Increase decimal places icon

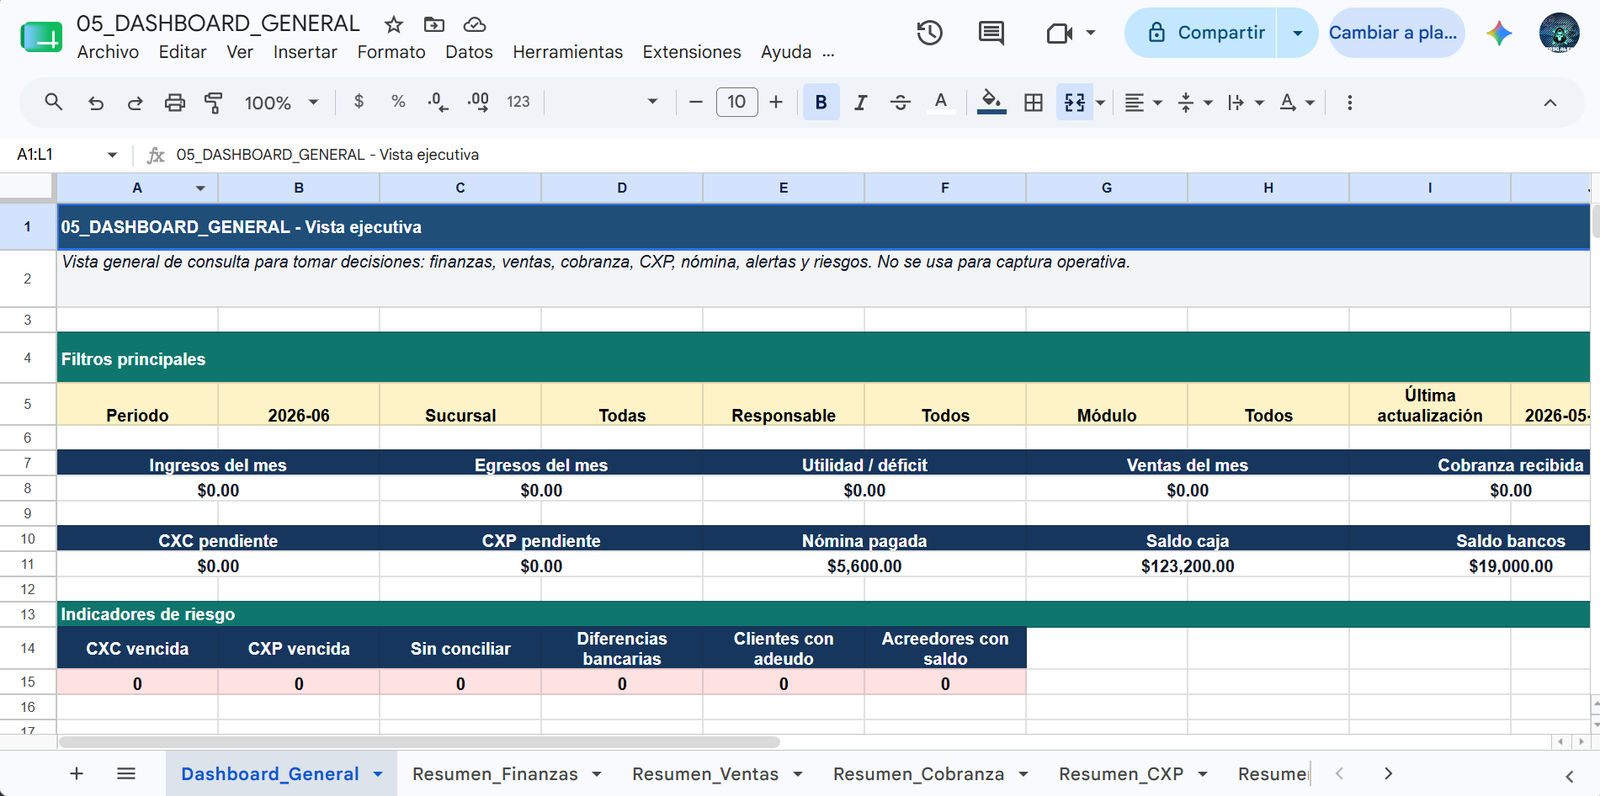478,102
